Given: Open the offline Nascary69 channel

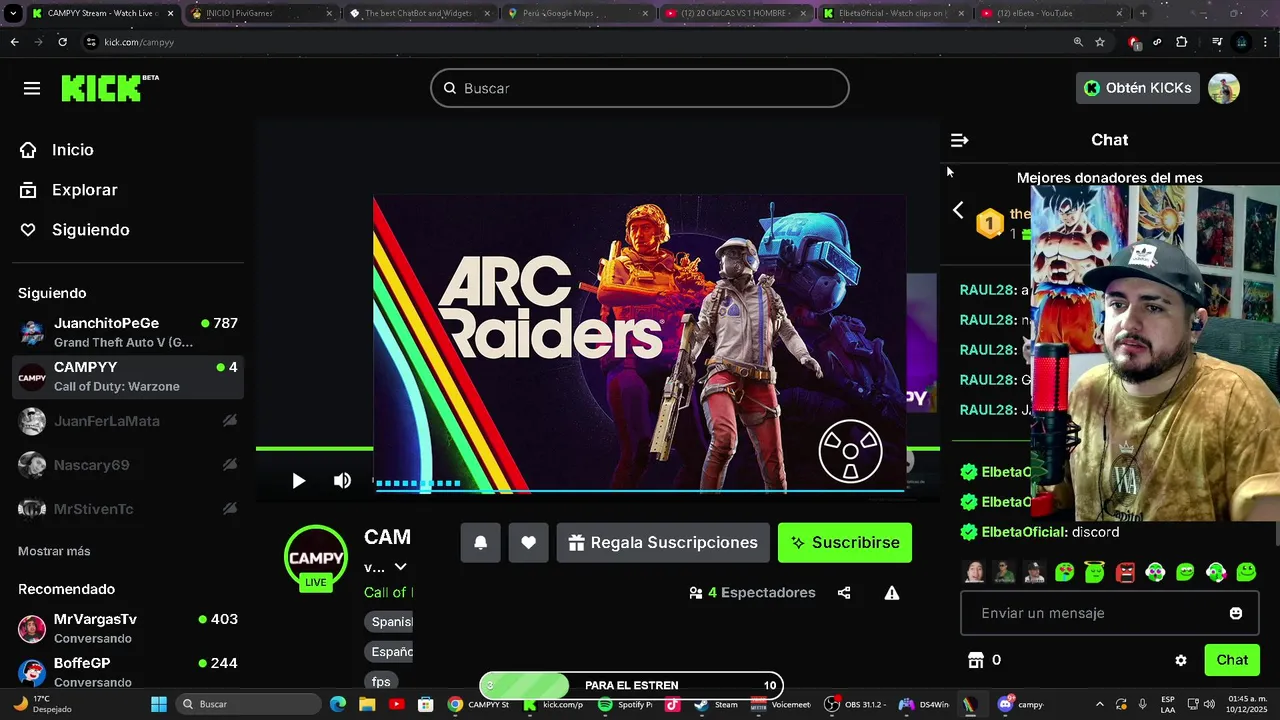Looking at the screenshot, I should tap(128, 465).
